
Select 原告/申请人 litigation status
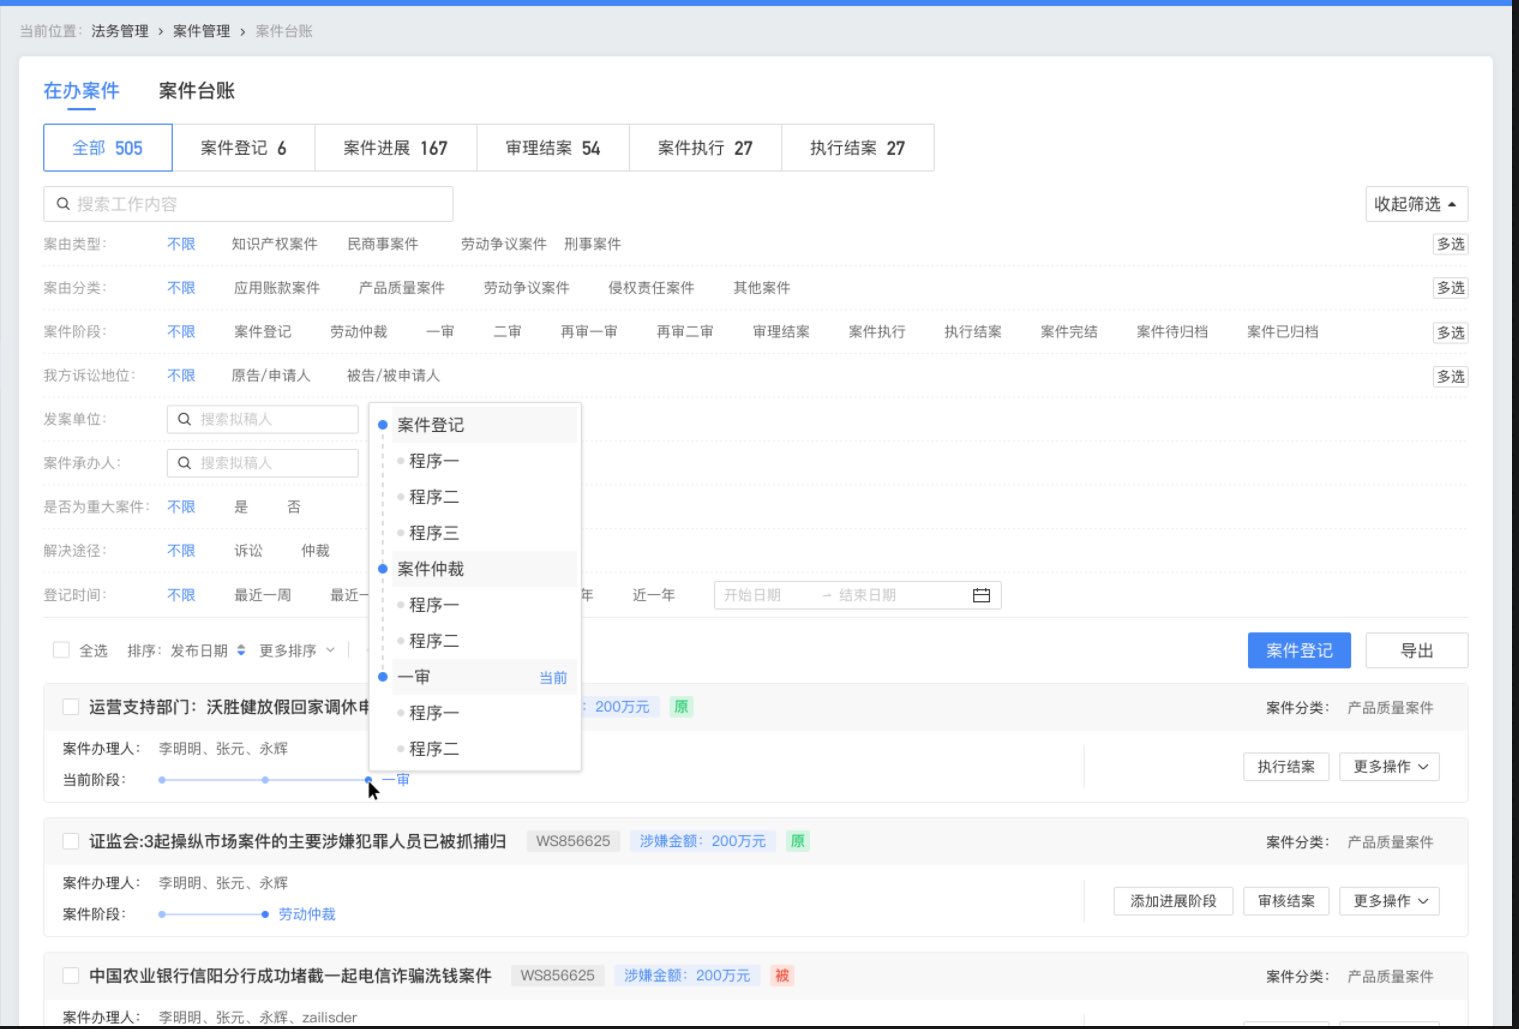tap(271, 376)
